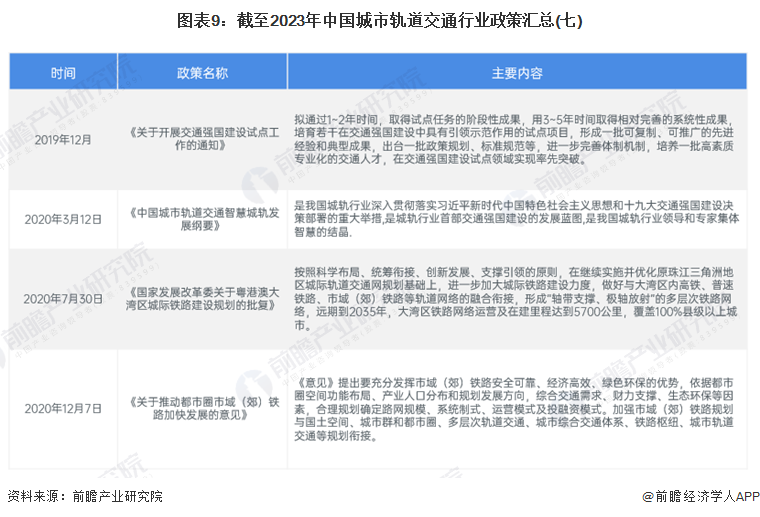This screenshot has width=760, height=517.
Task: Click the 主要内容 column header
Action: pos(517,73)
